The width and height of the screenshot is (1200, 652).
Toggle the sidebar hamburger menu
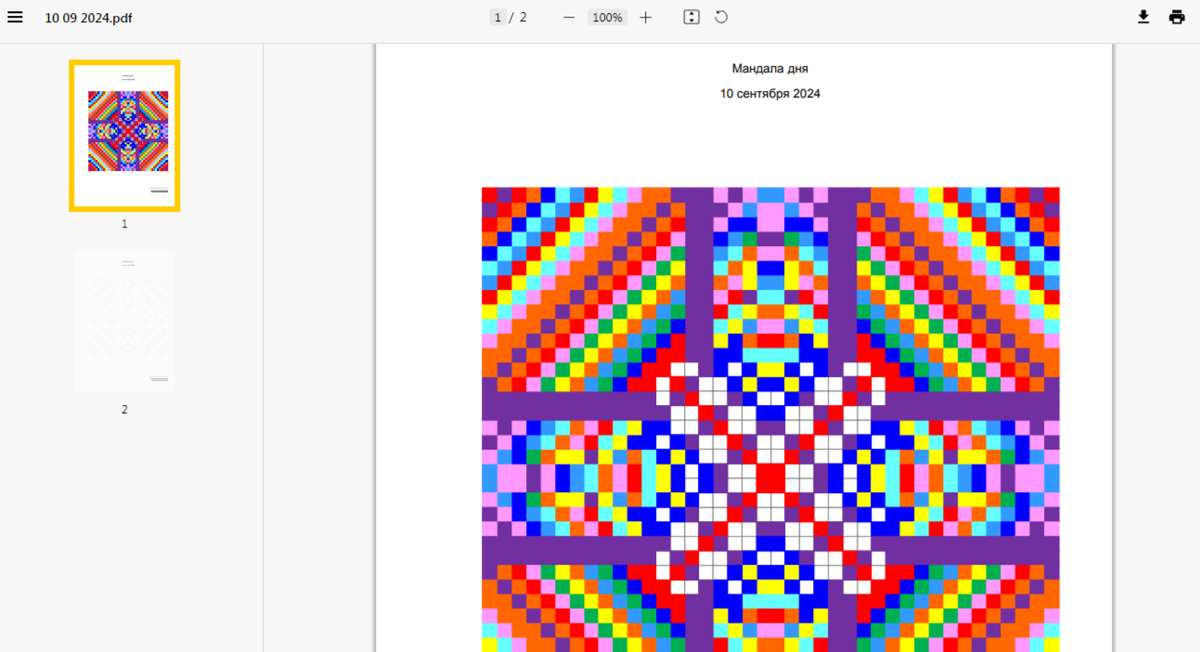[x=15, y=17]
